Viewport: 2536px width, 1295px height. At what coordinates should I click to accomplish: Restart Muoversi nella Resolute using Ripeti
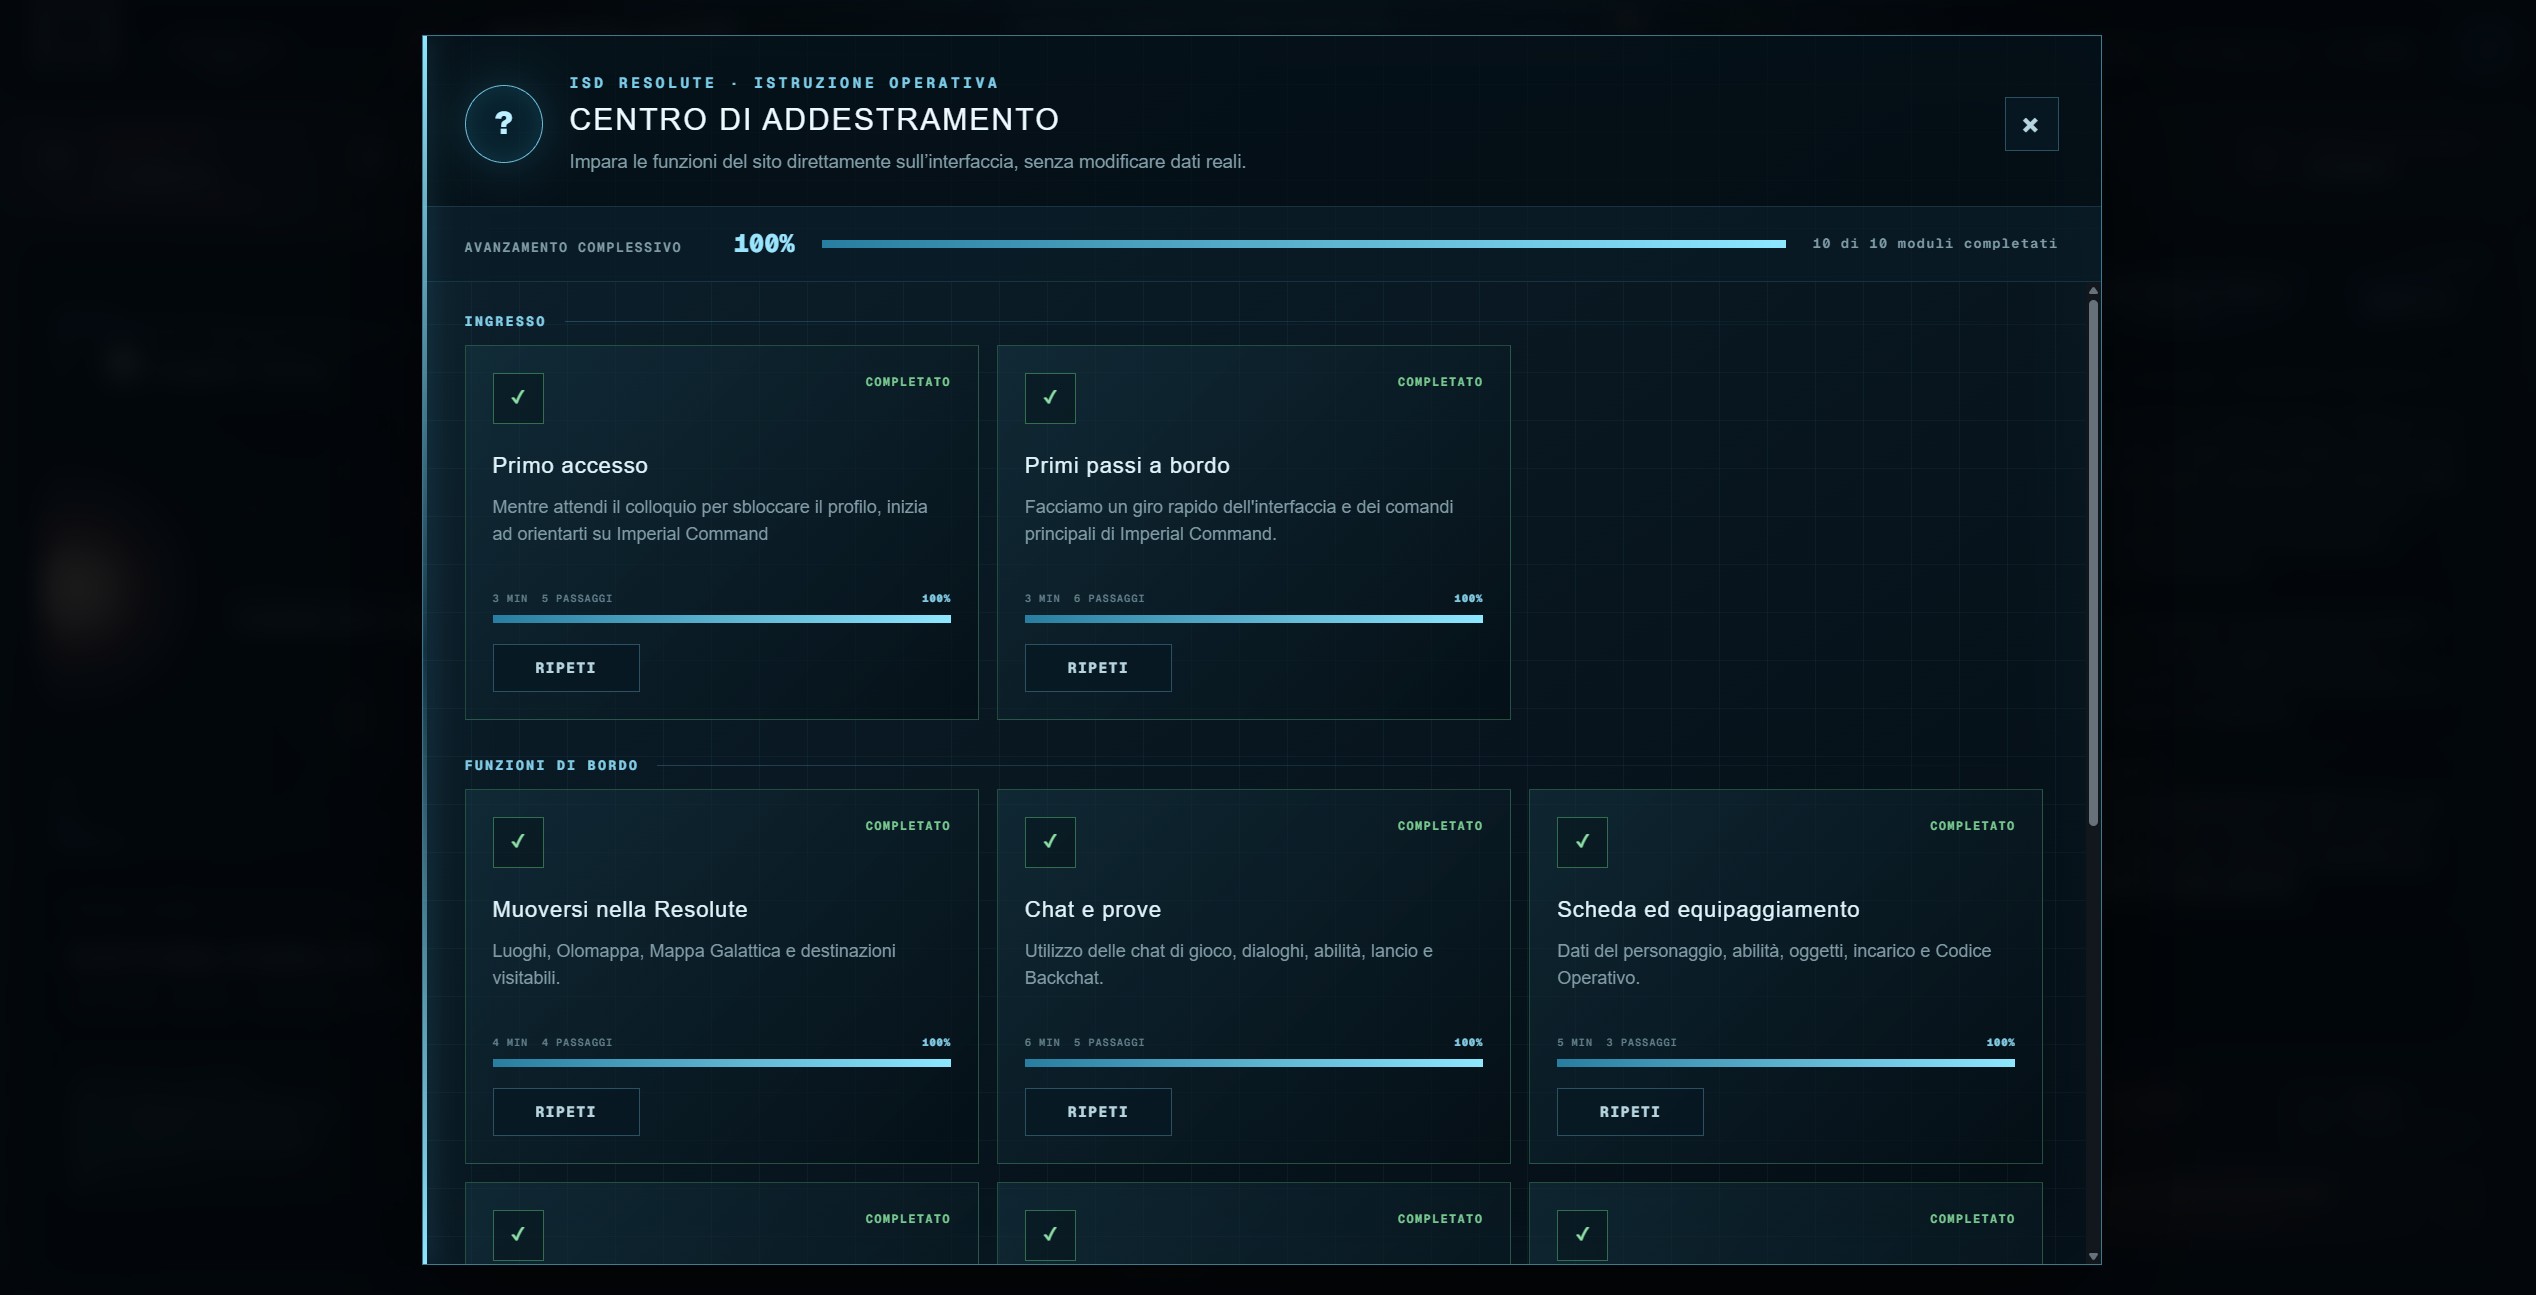click(x=566, y=1112)
